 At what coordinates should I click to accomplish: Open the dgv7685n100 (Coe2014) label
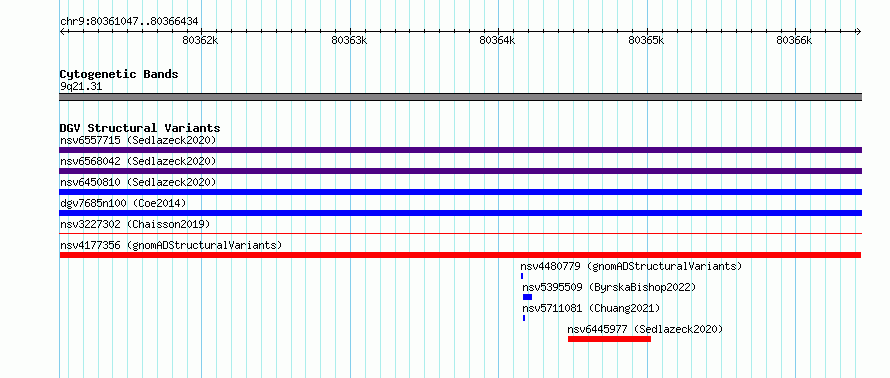click(123, 203)
